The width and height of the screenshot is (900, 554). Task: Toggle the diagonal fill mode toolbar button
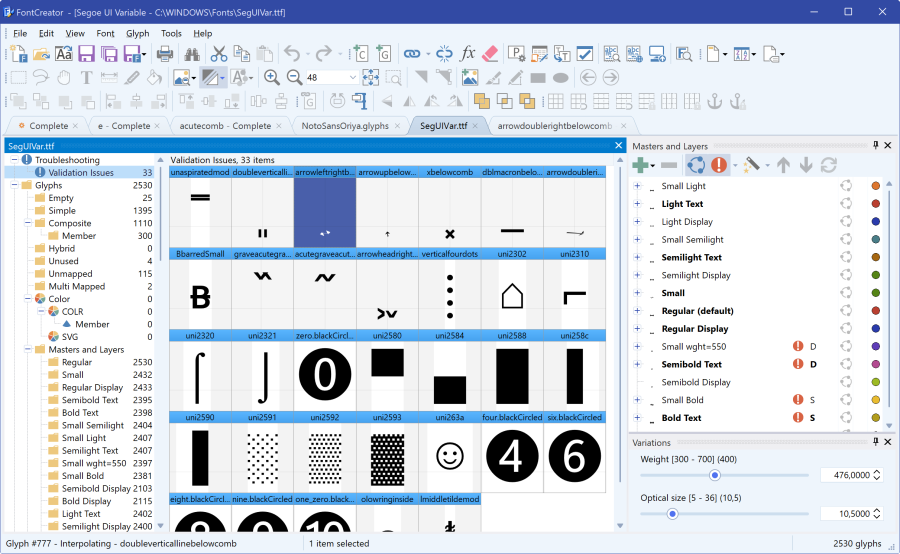[210, 78]
